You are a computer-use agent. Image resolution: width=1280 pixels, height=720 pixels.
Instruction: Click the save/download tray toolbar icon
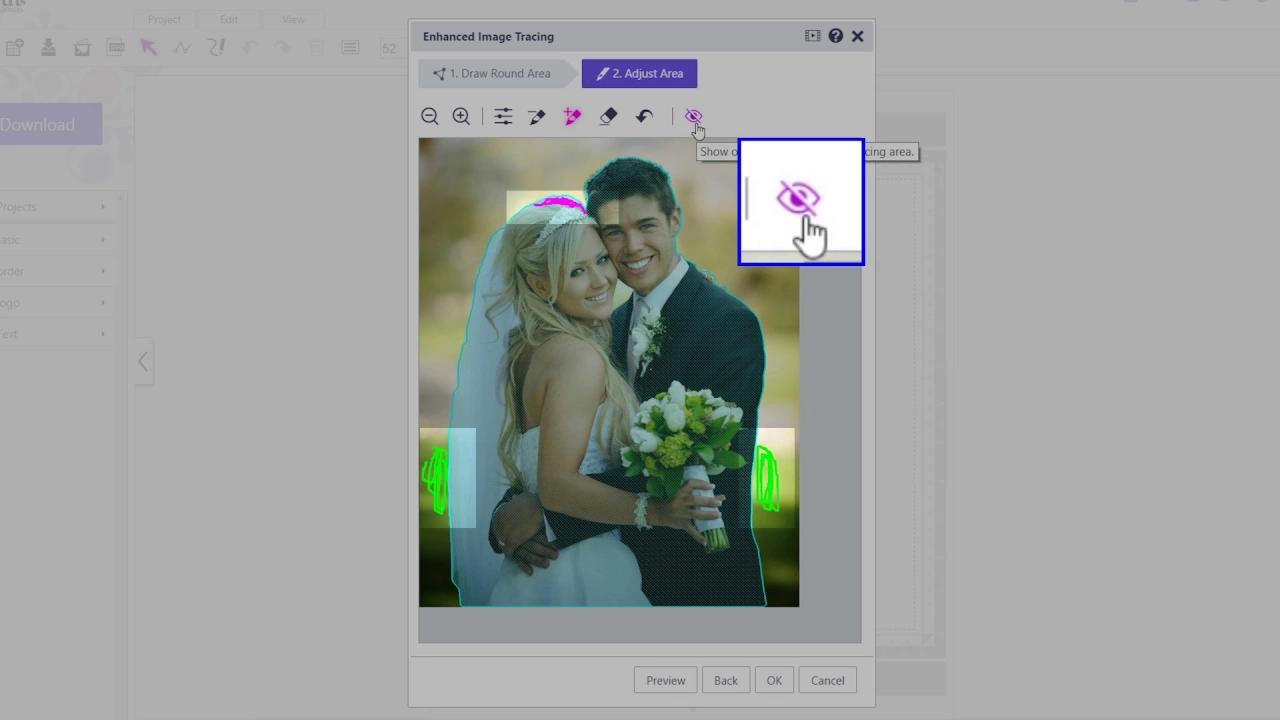pos(48,47)
